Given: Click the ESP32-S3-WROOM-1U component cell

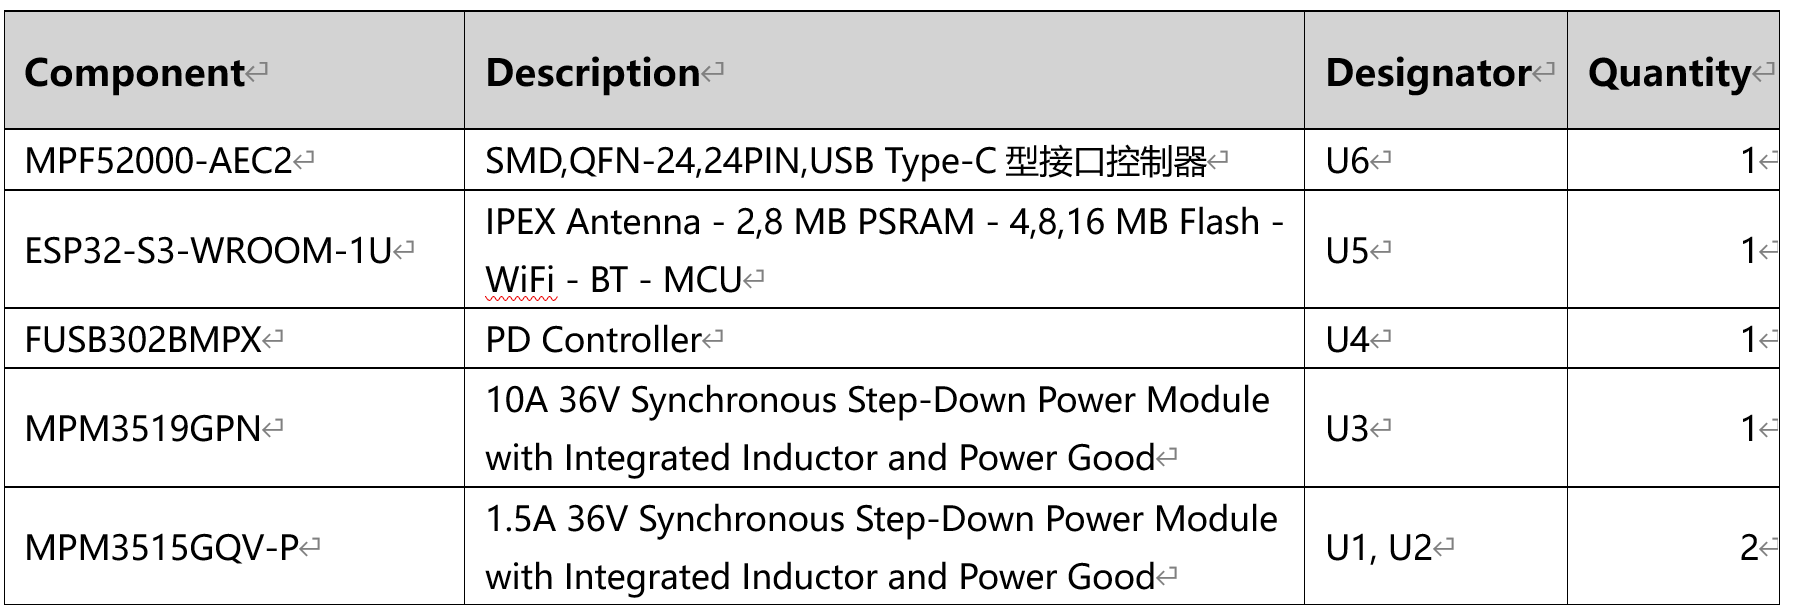Looking at the screenshot, I should pyautogui.click(x=207, y=250).
